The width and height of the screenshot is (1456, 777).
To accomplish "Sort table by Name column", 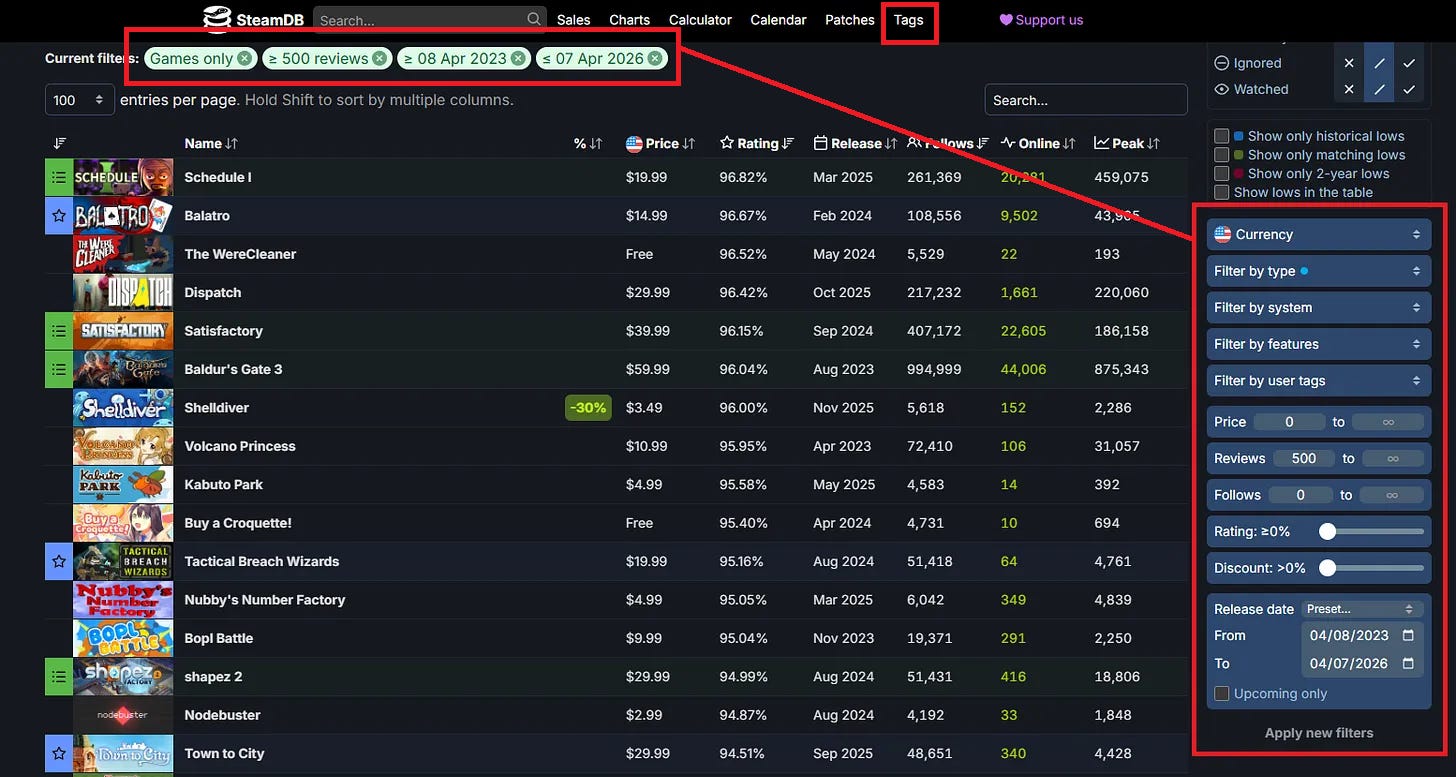I will (211, 144).
